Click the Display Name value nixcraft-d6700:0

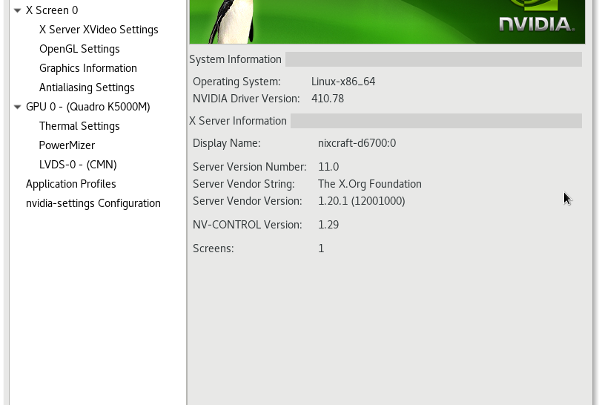[357, 143]
